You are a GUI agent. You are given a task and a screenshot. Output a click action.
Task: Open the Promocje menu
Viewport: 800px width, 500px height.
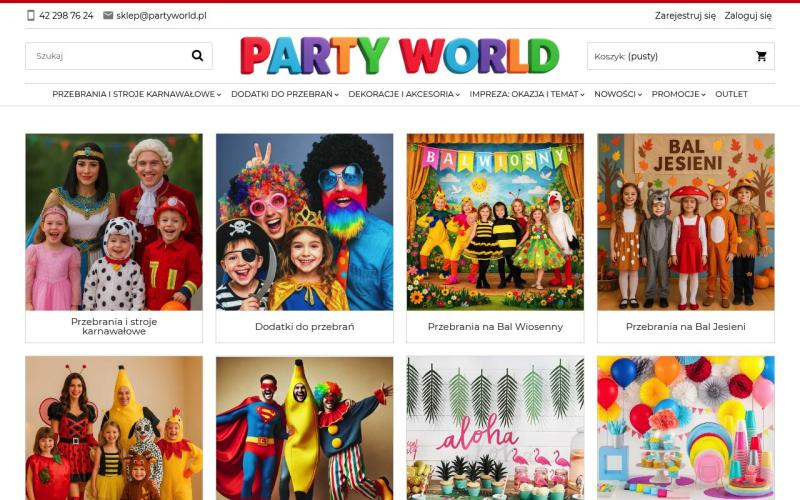click(678, 94)
